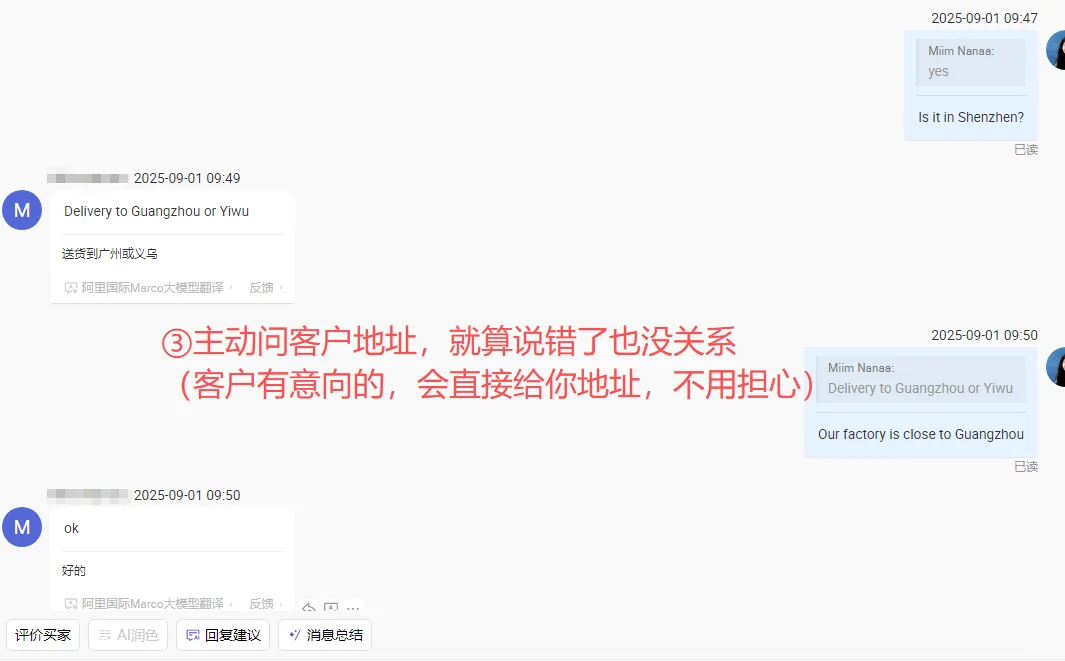Open the more options dots next to the ok message
This screenshot has width=1065, height=661.
click(x=353, y=607)
